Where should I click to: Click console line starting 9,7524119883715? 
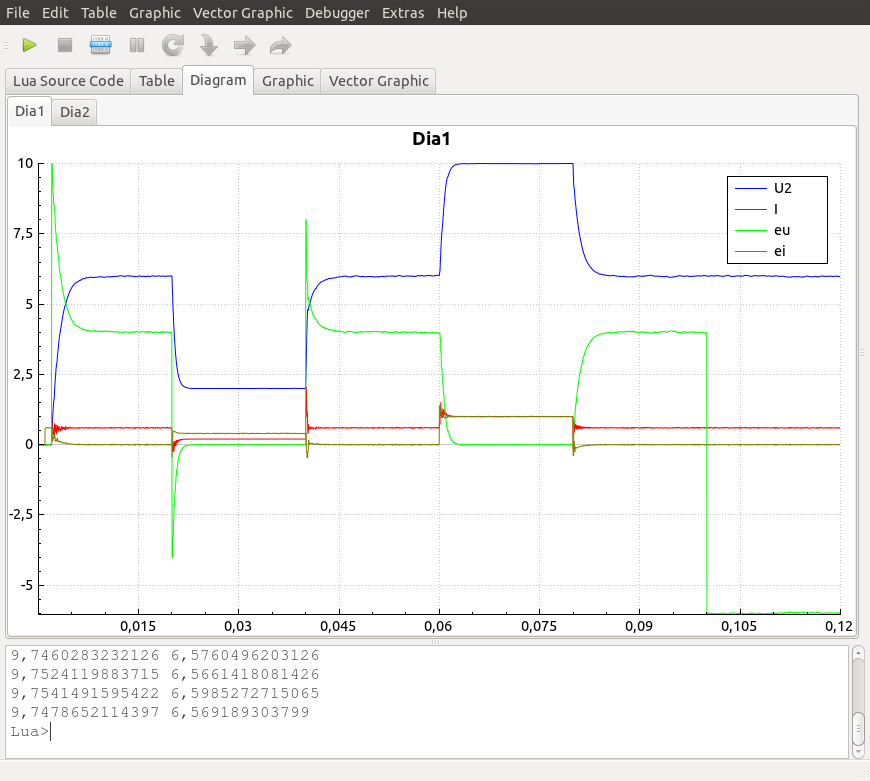tap(165, 674)
